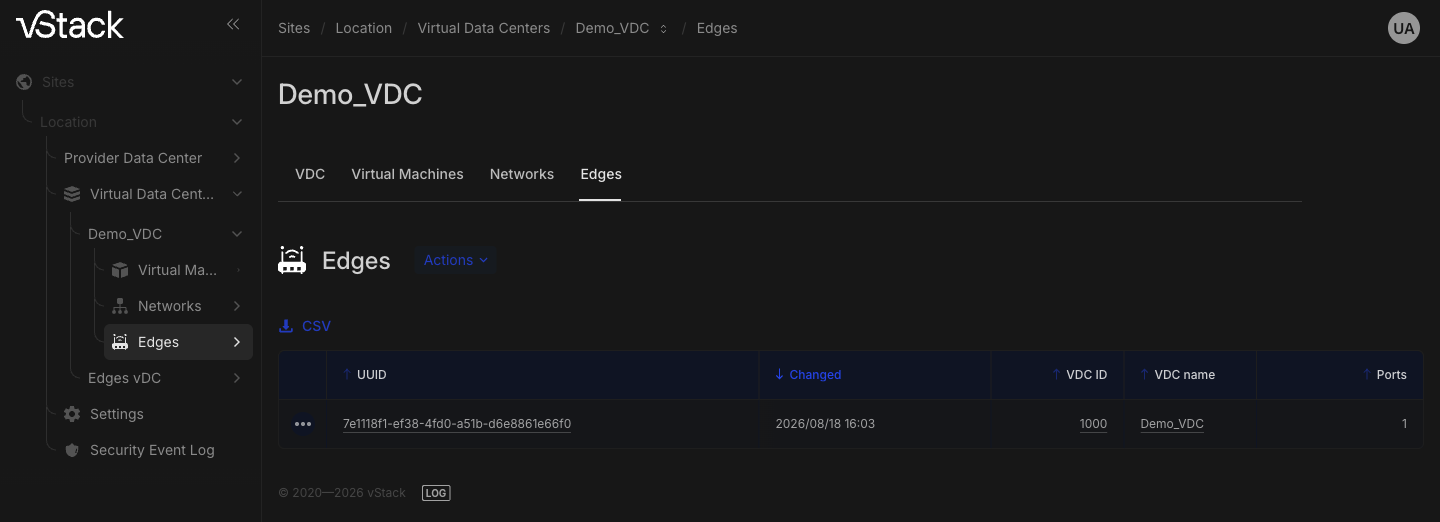
Task: Select the Edges tab
Action: point(601,174)
